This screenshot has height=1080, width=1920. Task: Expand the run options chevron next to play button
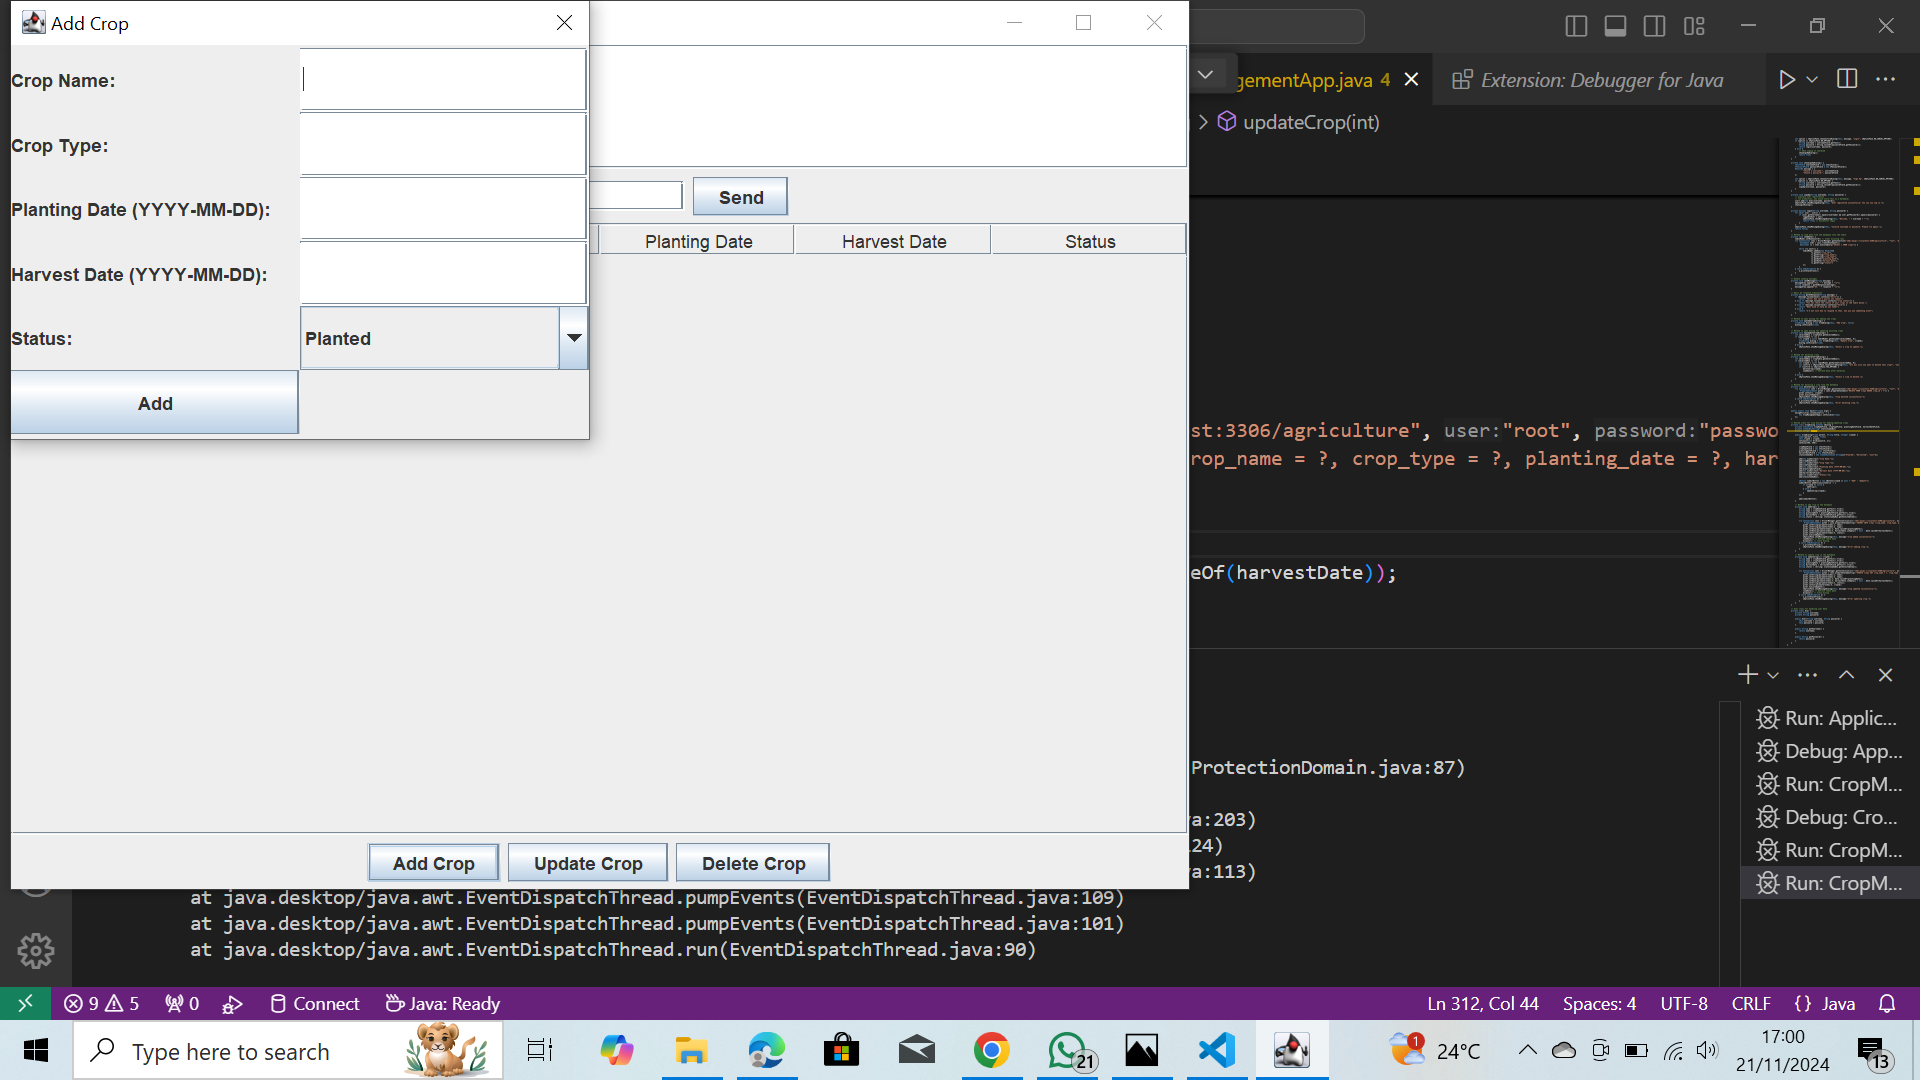click(1812, 79)
